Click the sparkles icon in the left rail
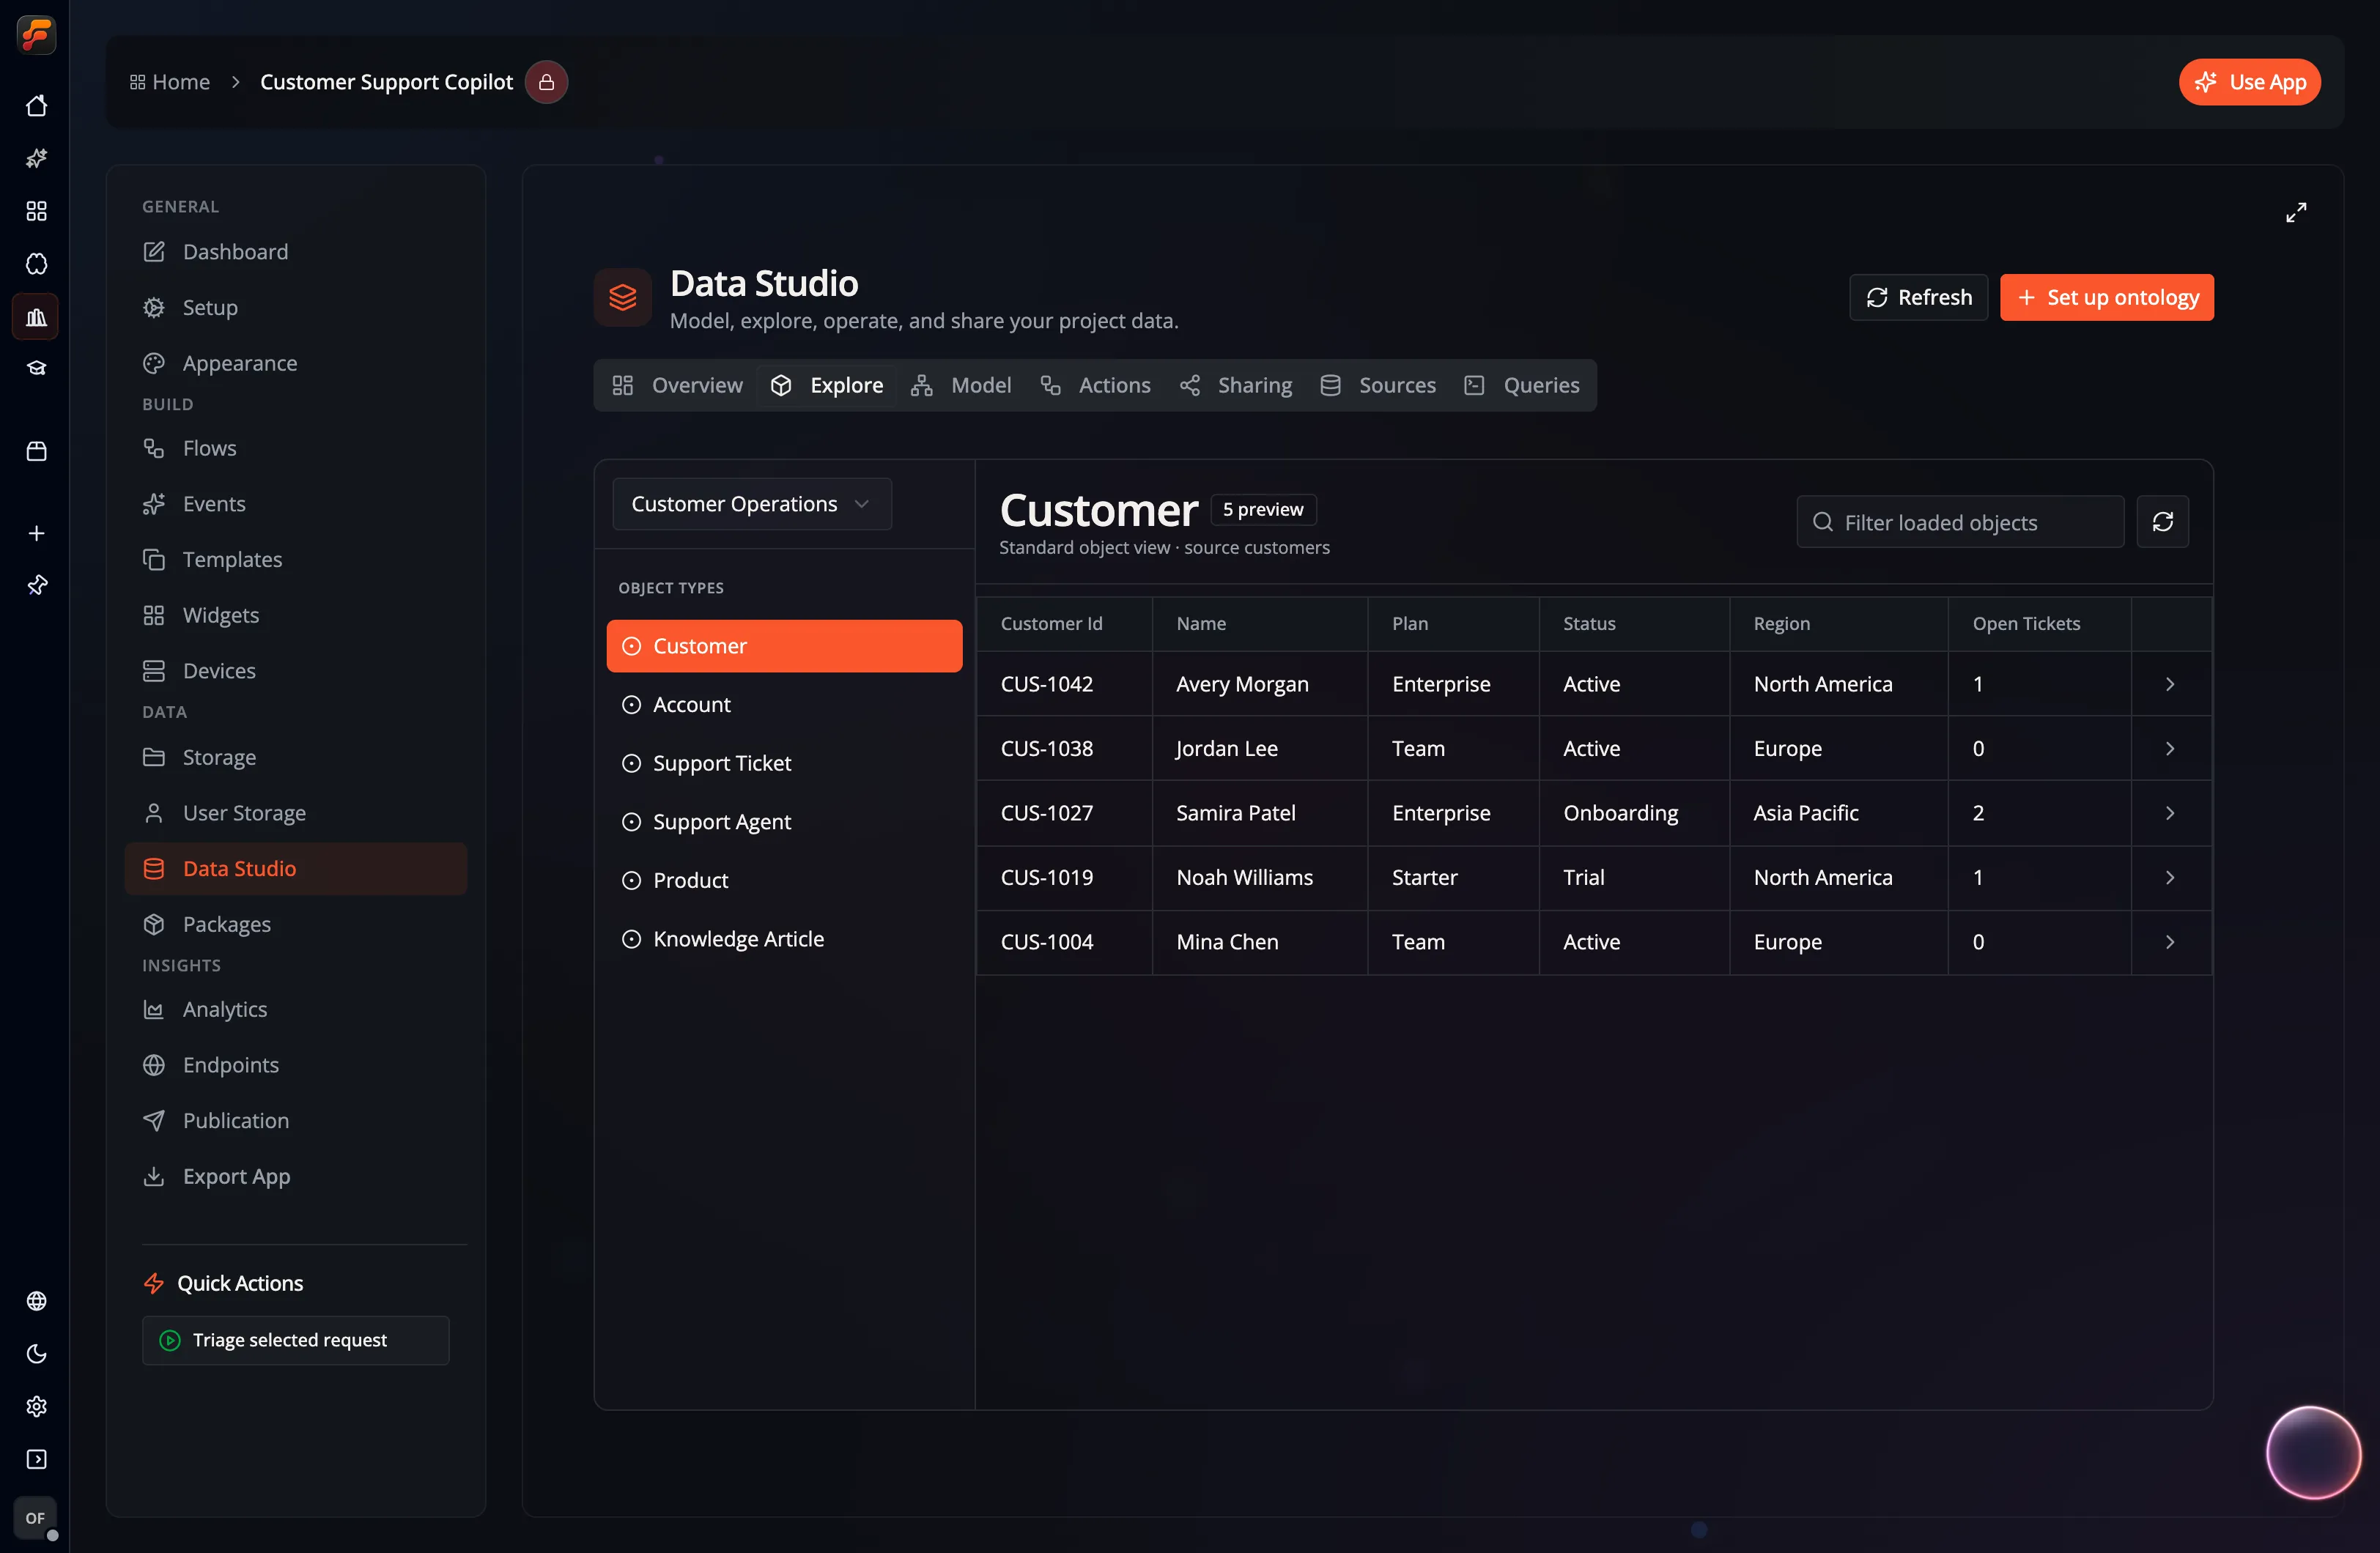The image size is (2380, 1553). (36, 158)
